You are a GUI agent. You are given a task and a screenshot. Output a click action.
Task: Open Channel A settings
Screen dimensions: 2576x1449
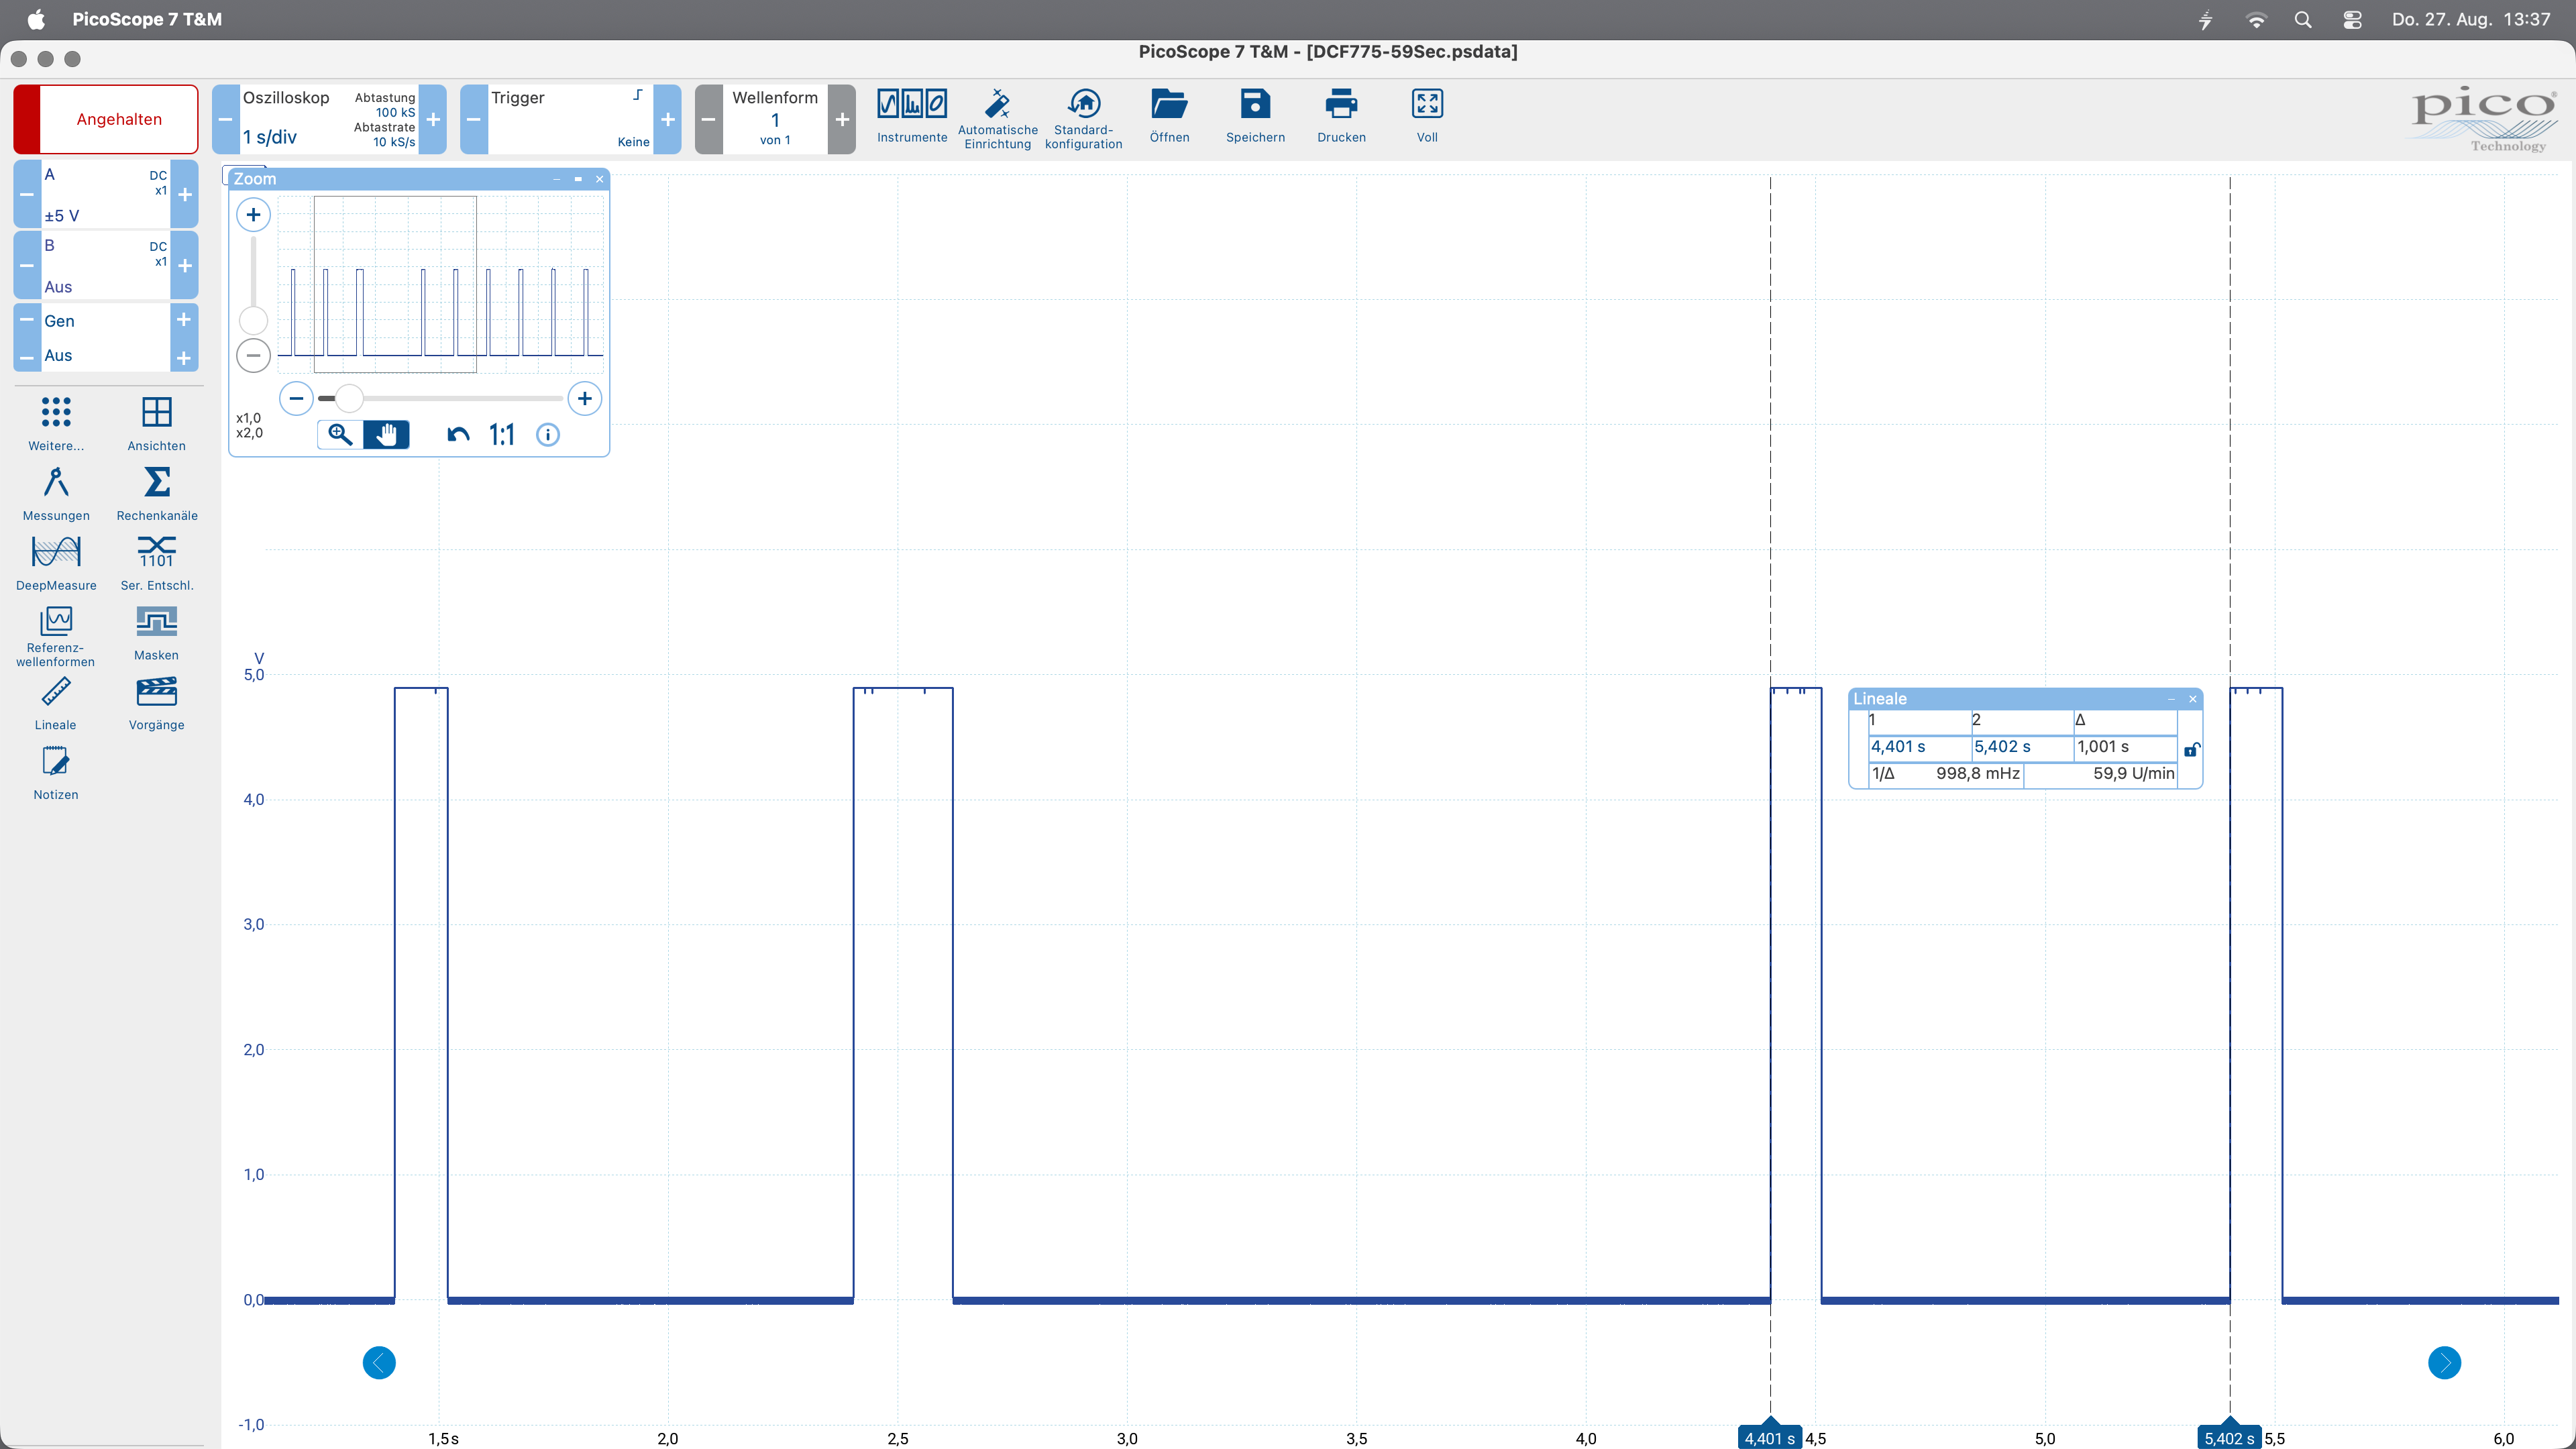click(106, 194)
